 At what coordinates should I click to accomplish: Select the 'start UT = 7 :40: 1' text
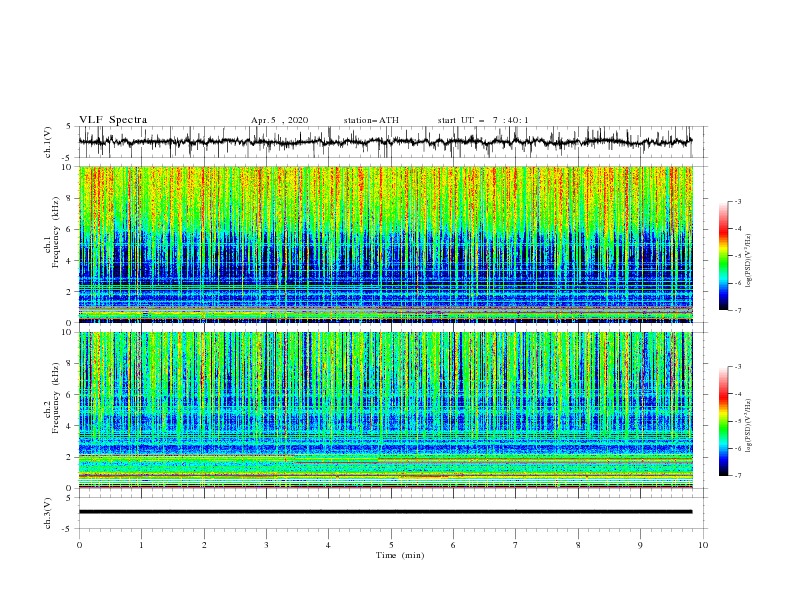(483, 120)
